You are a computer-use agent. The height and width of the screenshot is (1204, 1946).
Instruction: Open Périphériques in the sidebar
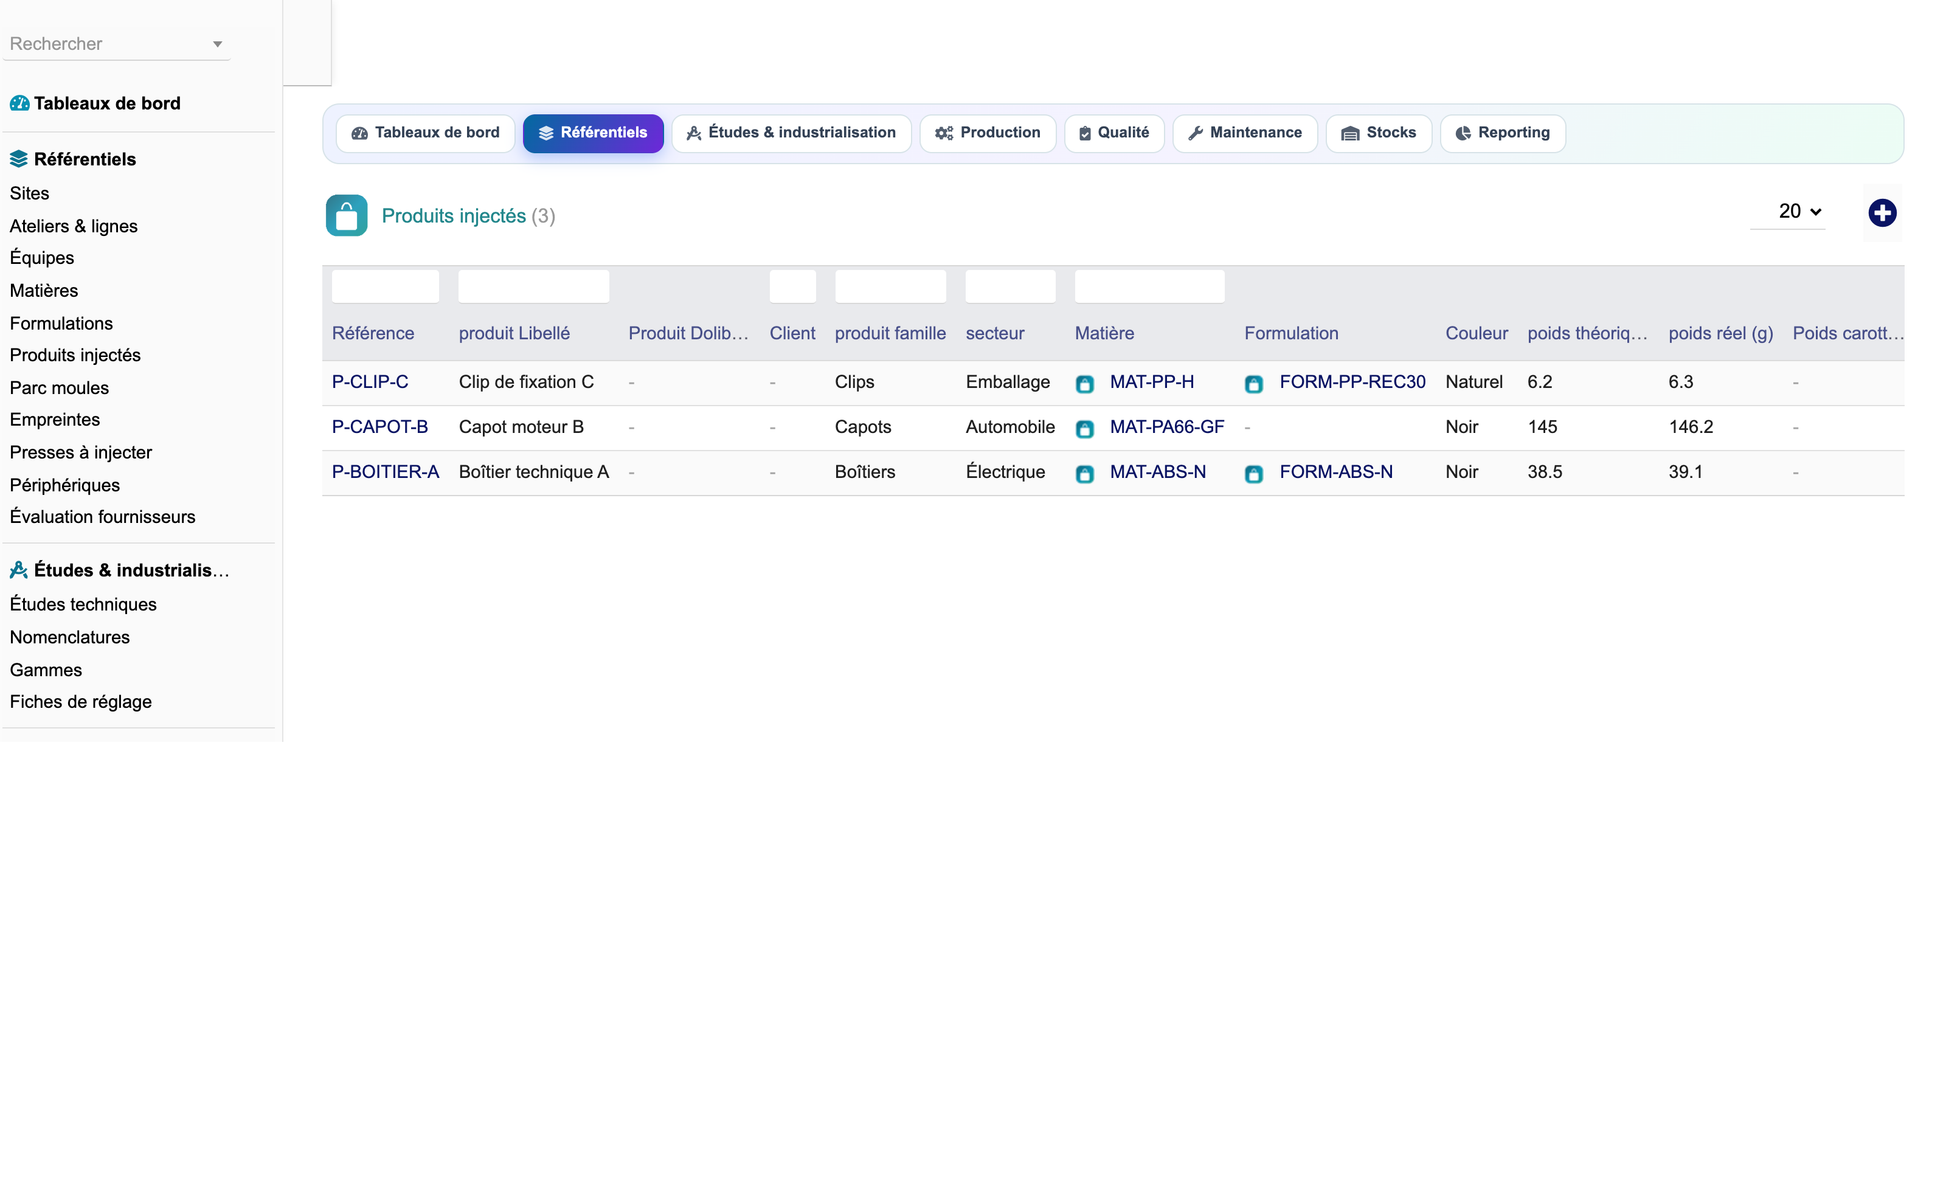(65, 485)
